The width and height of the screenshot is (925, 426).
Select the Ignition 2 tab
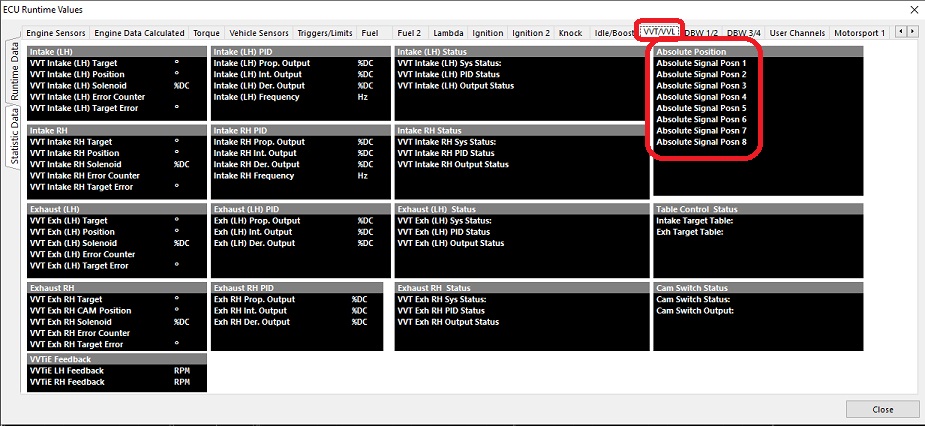click(x=530, y=33)
